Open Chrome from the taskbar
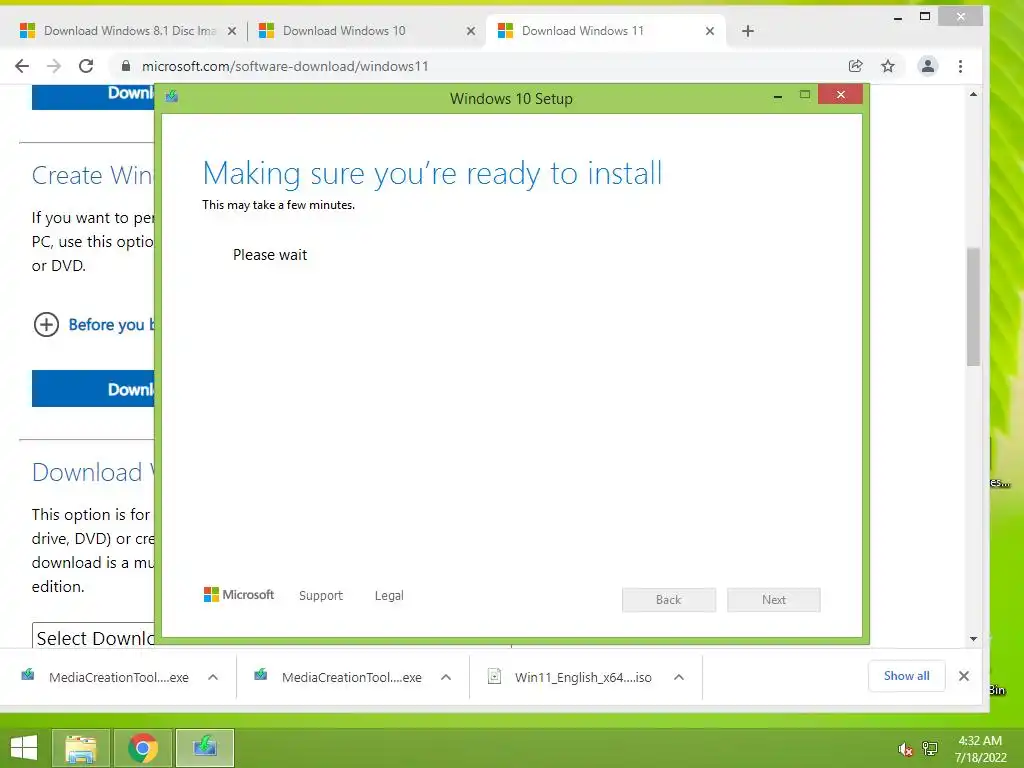This screenshot has height=768, width=1024. pos(143,748)
